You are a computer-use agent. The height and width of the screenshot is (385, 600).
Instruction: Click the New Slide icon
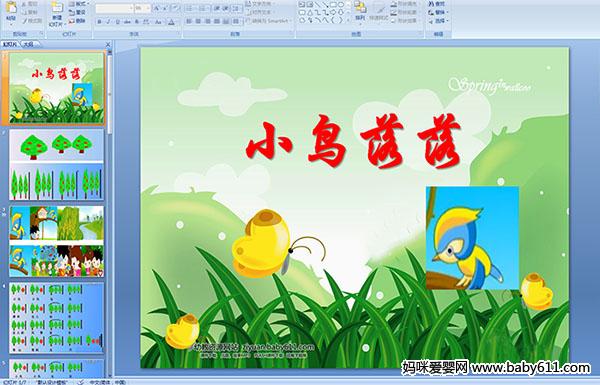[x=57, y=13]
